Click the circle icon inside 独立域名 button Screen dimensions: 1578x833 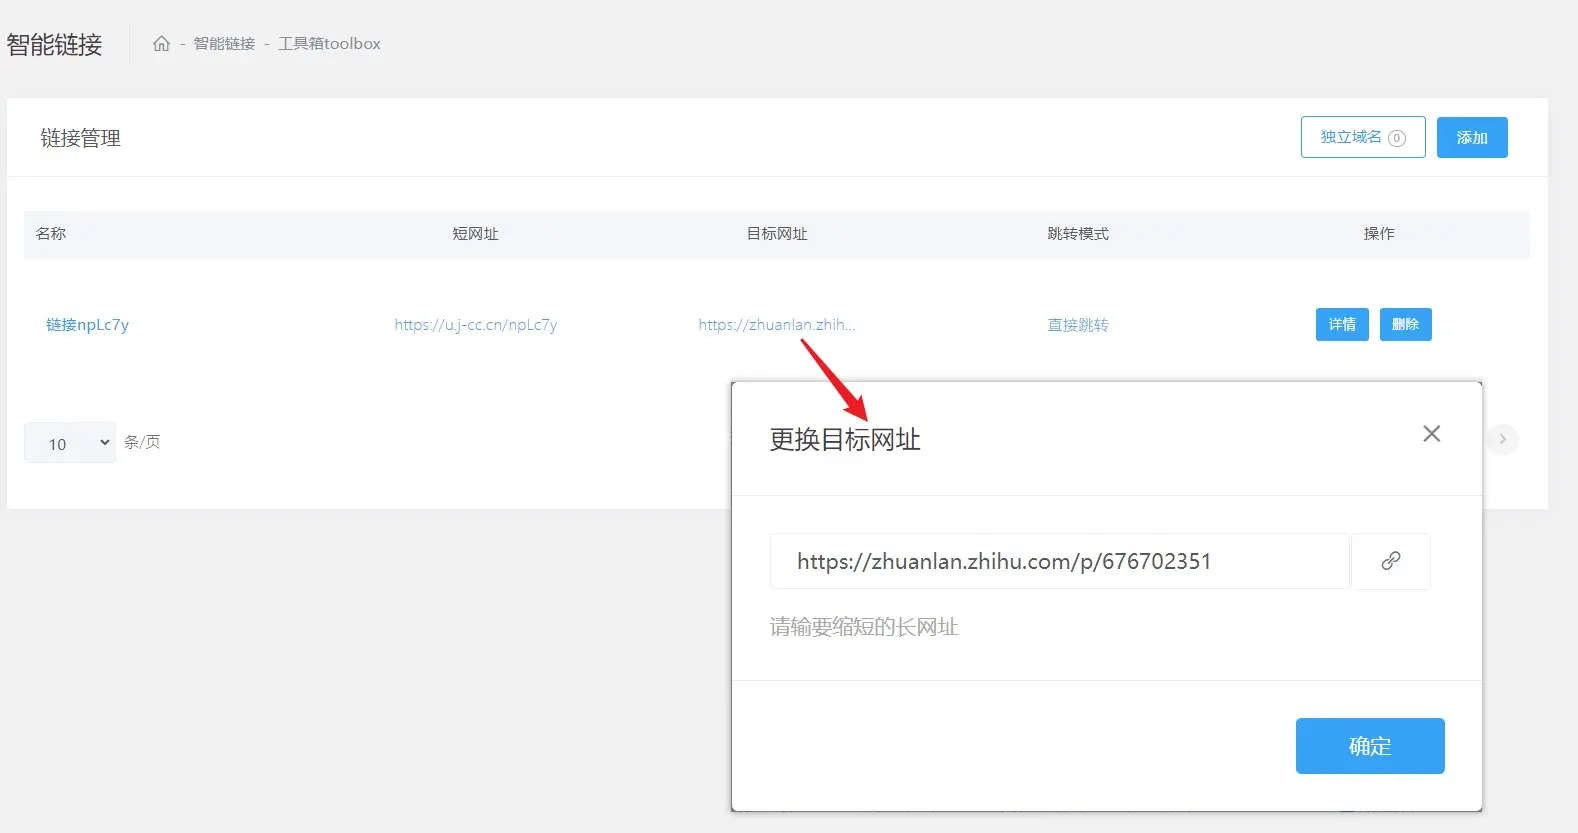pos(1397,138)
